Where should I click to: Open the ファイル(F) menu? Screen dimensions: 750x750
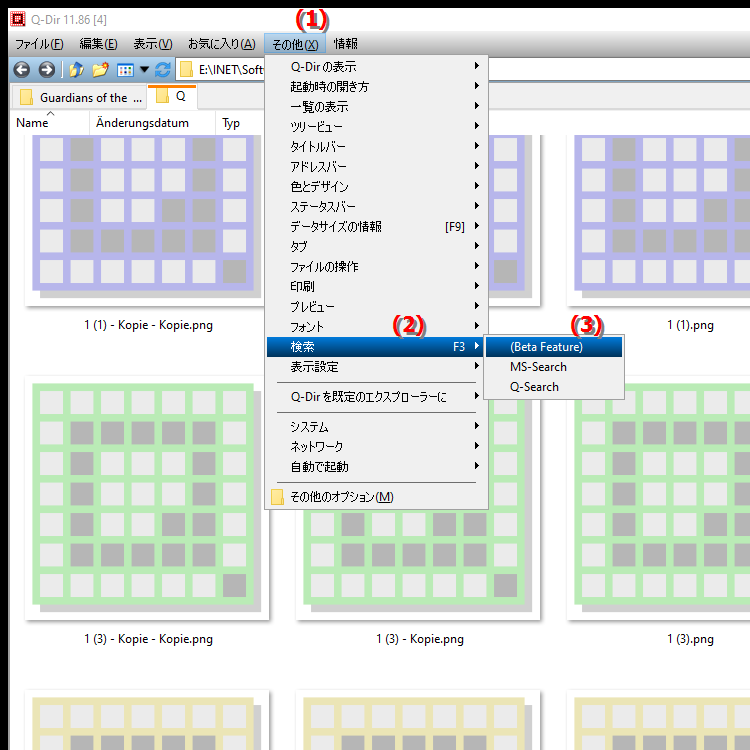[x=39, y=44]
